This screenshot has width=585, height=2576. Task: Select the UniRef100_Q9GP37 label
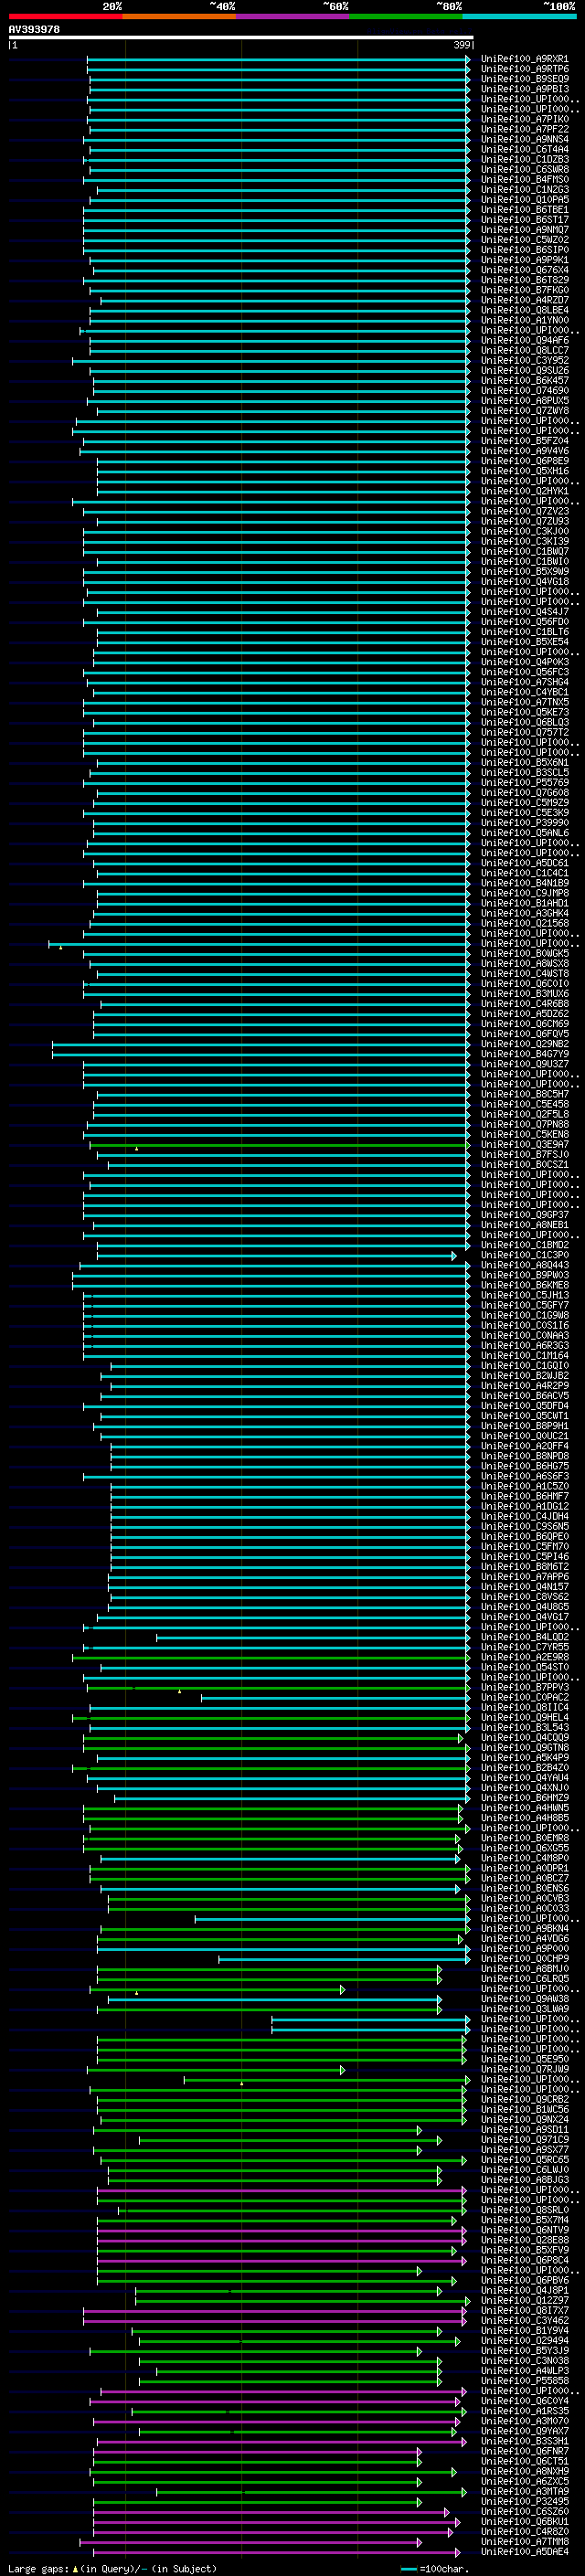coord(524,1215)
